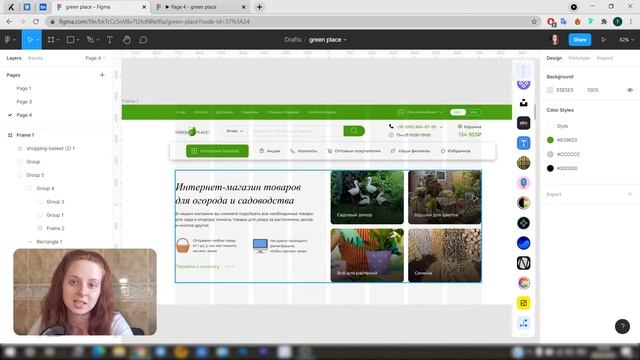Select the Comment tool
Image resolution: width=640 pixels, height=360 pixels.
coord(143,40)
